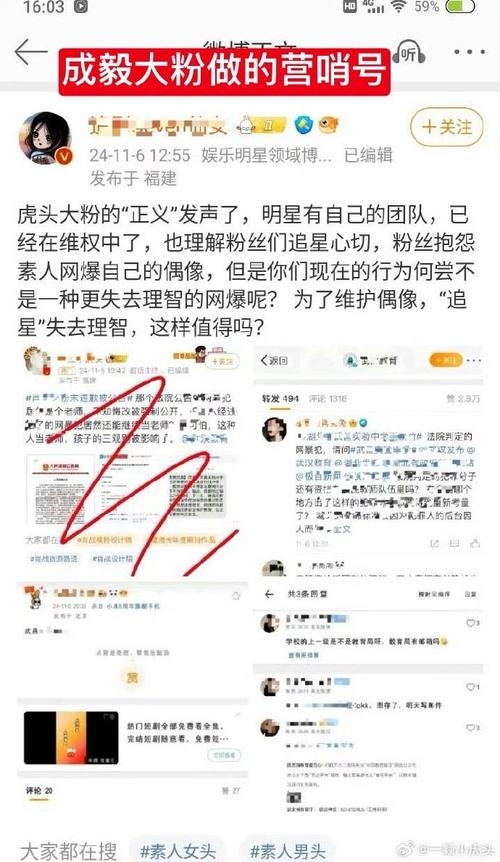Follow the author with +关注 button
500x862 pixels.
pyautogui.click(x=447, y=127)
